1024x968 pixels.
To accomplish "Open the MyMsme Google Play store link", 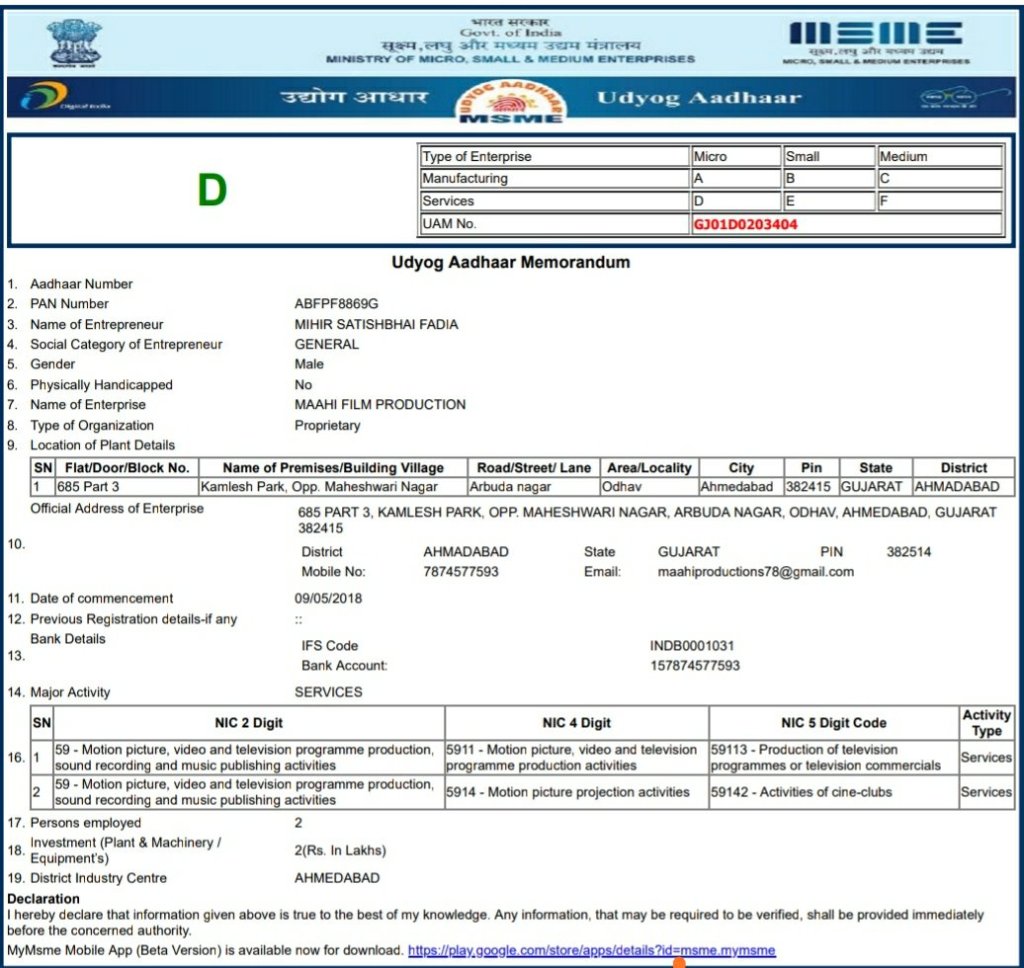I will [x=591, y=950].
